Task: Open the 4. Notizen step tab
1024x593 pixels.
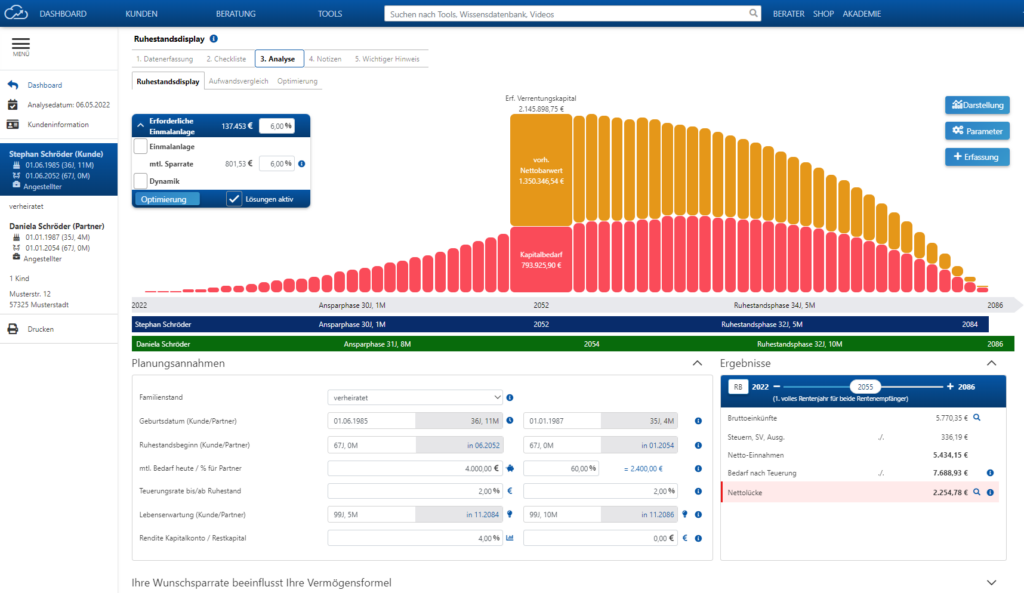Action: pos(325,59)
